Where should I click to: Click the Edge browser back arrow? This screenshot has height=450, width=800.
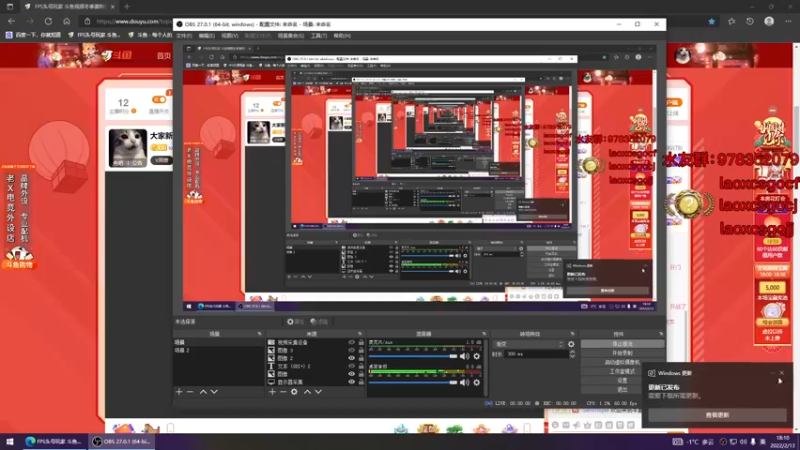click(x=11, y=21)
